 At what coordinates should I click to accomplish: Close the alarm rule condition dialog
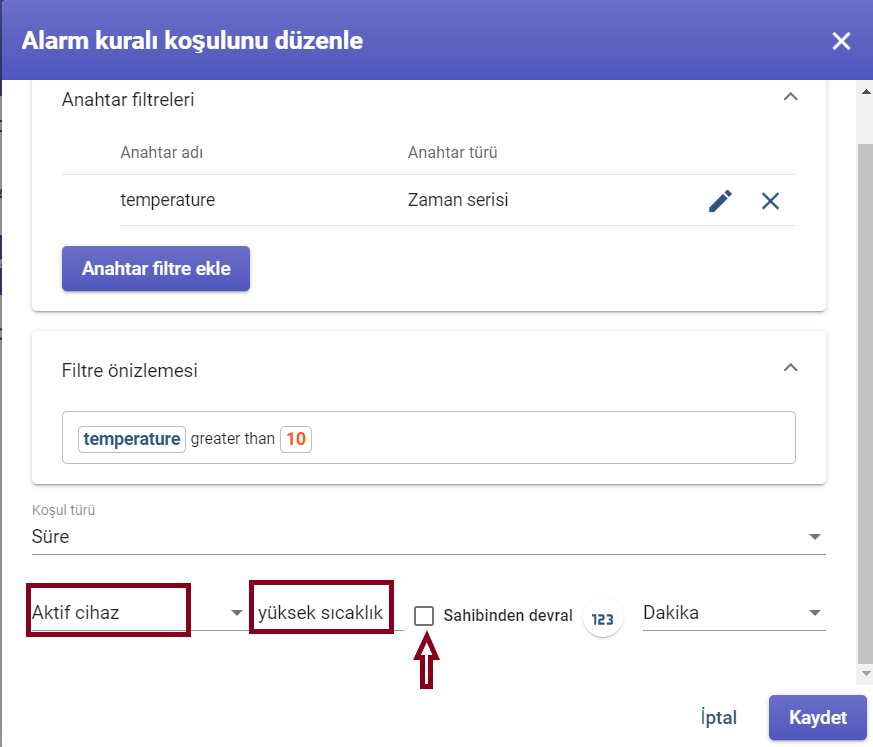[841, 41]
